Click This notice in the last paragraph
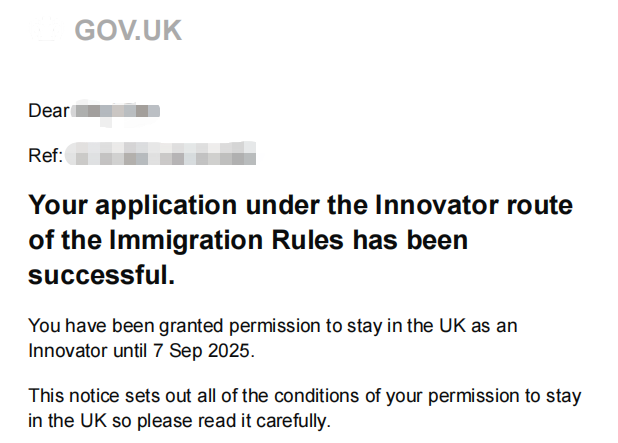Viewport: 618px width, 443px height. (74, 396)
